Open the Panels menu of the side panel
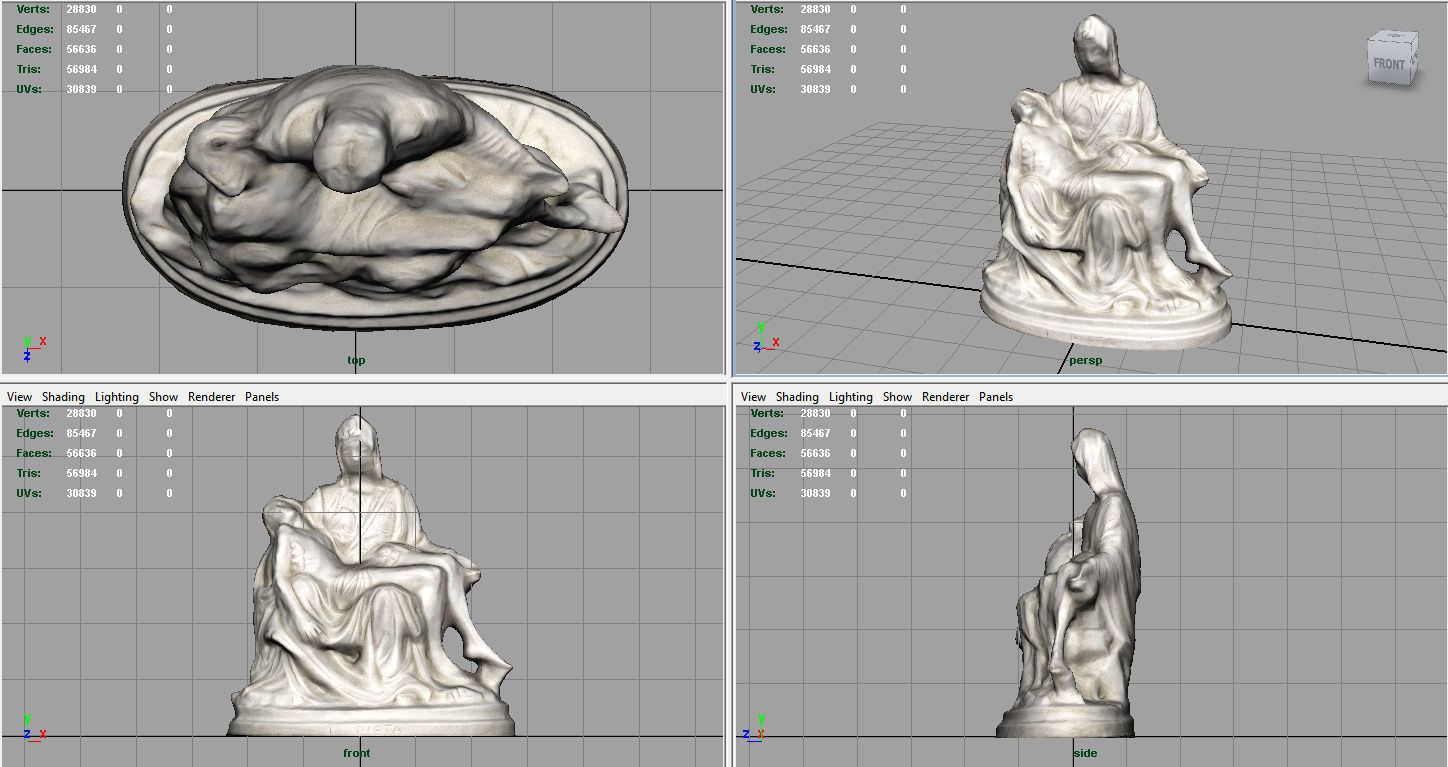The image size is (1448, 767). [x=996, y=397]
